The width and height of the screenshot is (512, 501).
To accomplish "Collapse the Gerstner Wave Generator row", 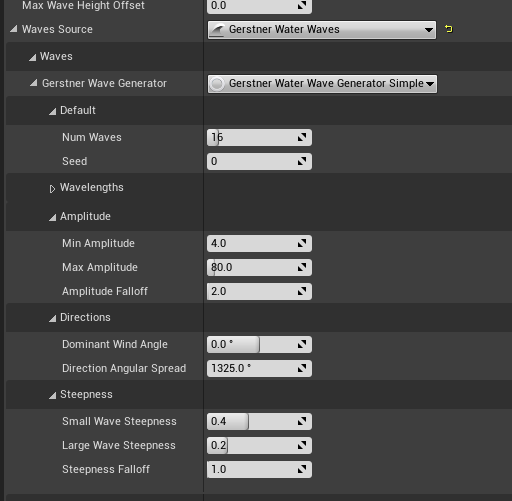I will coord(33,83).
